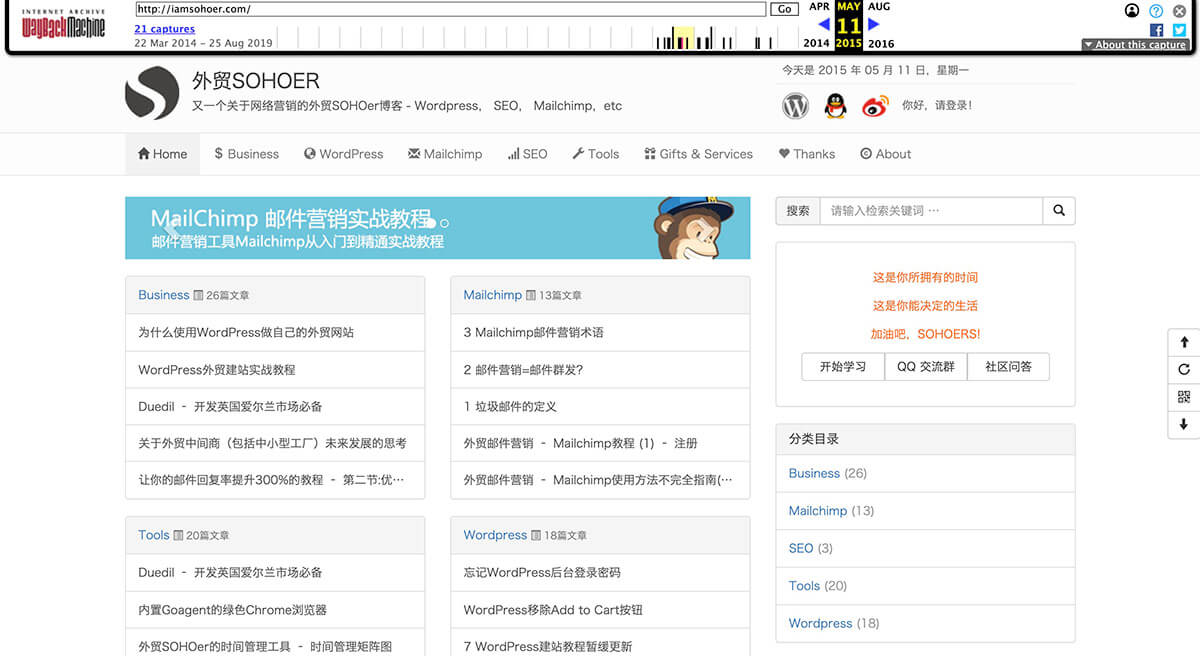Open article 3 Mailchimp邮件营销术语
Viewport: 1200px width, 656px height.
point(534,332)
